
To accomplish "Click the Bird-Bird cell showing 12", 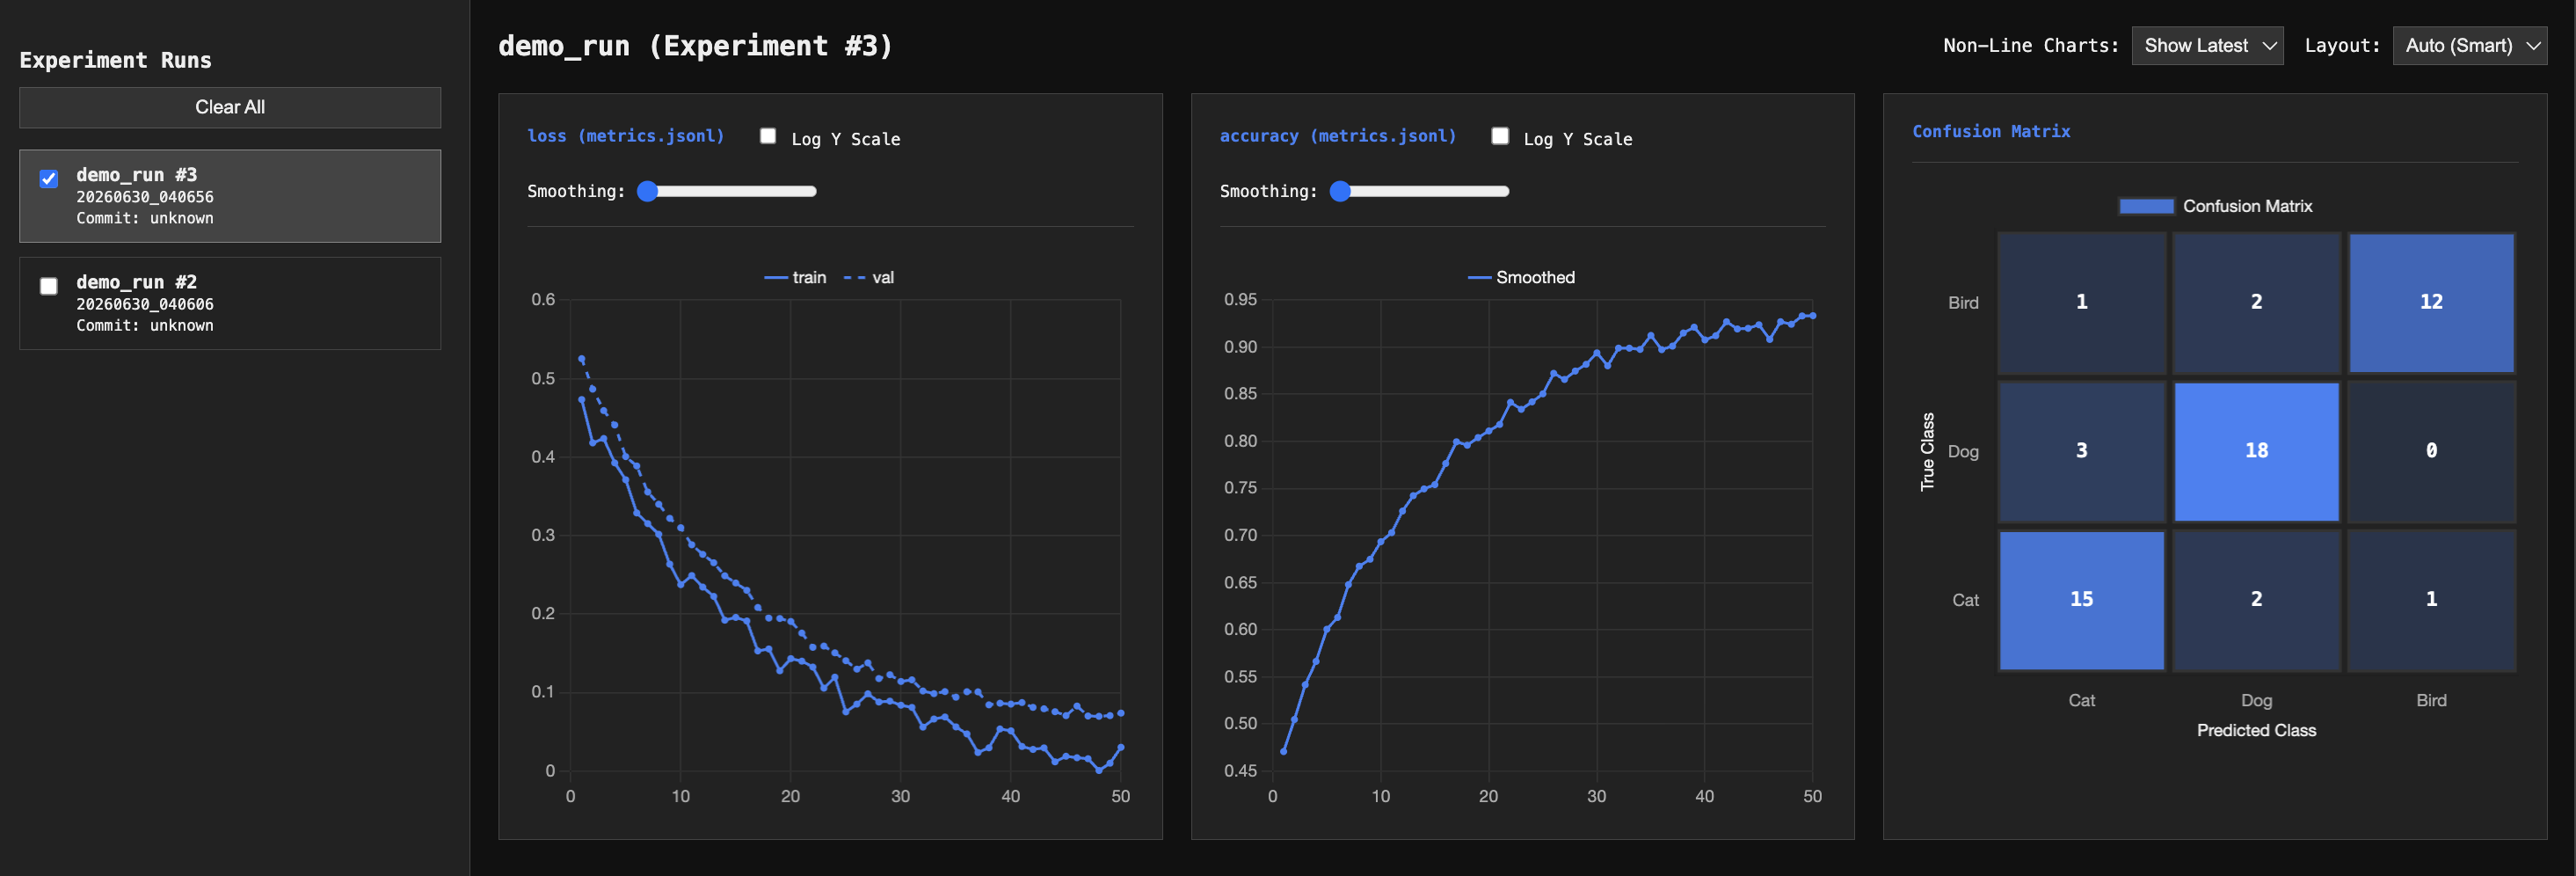I will 2431,302.
